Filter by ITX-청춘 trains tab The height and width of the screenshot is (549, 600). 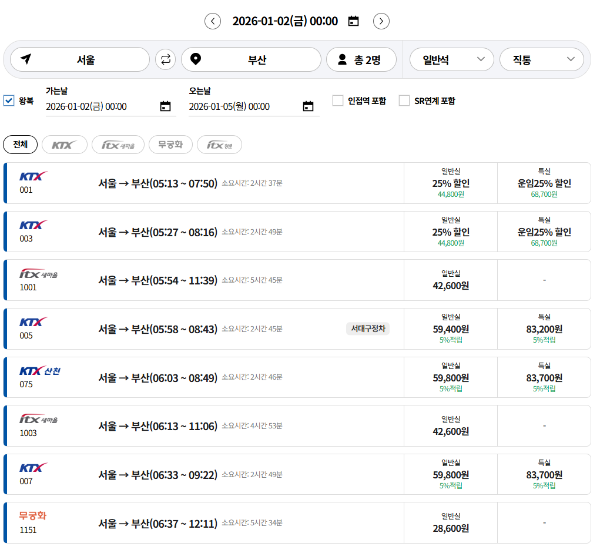coord(219,145)
